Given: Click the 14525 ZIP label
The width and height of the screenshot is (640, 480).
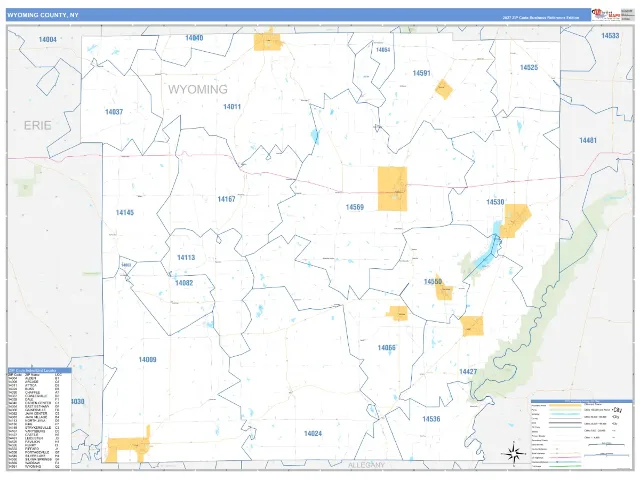Looking at the screenshot, I should [529, 67].
